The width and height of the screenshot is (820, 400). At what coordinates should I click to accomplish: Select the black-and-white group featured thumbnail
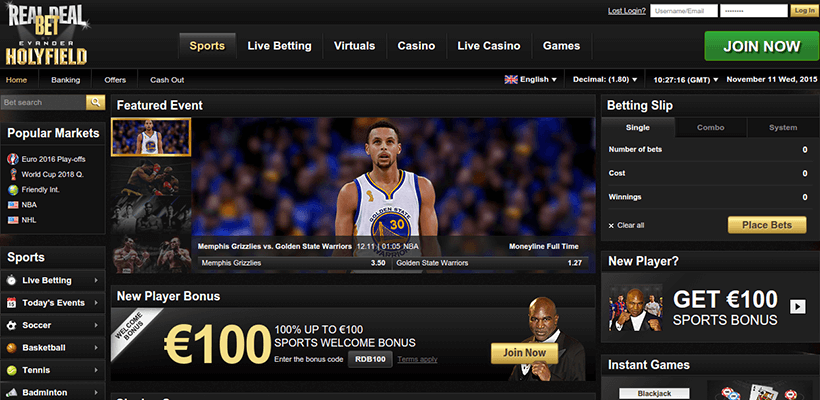tap(151, 215)
